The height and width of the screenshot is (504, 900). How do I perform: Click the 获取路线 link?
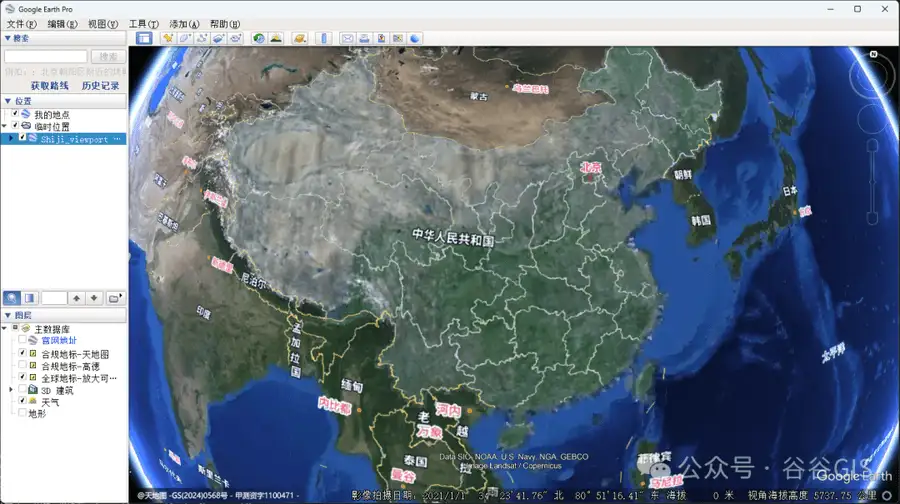click(49, 86)
